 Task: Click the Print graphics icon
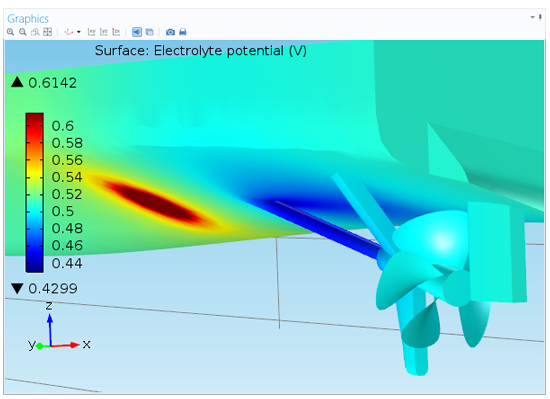point(183,32)
